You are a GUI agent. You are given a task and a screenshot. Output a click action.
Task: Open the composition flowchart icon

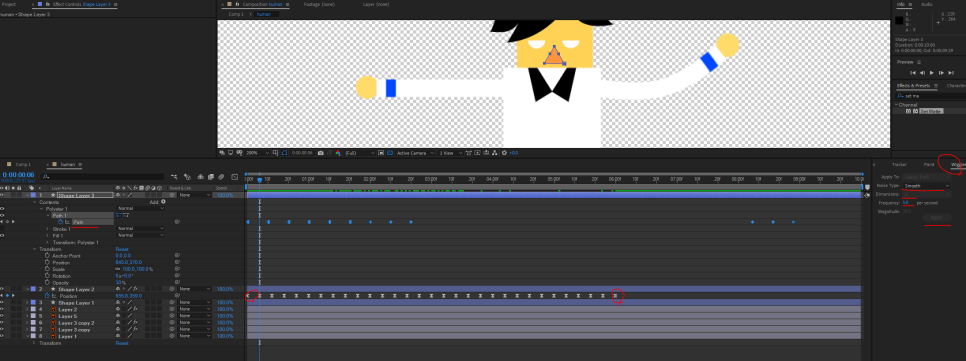click(495, 153)
